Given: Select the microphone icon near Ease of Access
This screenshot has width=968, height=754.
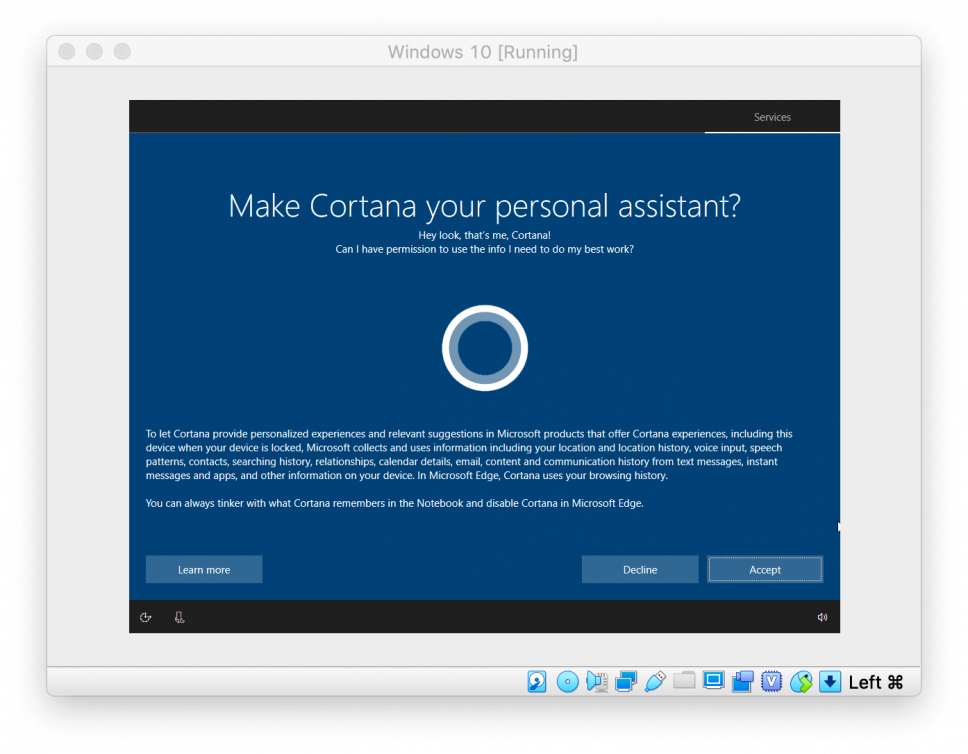Looking at the screenshot, I should [x=179, y=617].
